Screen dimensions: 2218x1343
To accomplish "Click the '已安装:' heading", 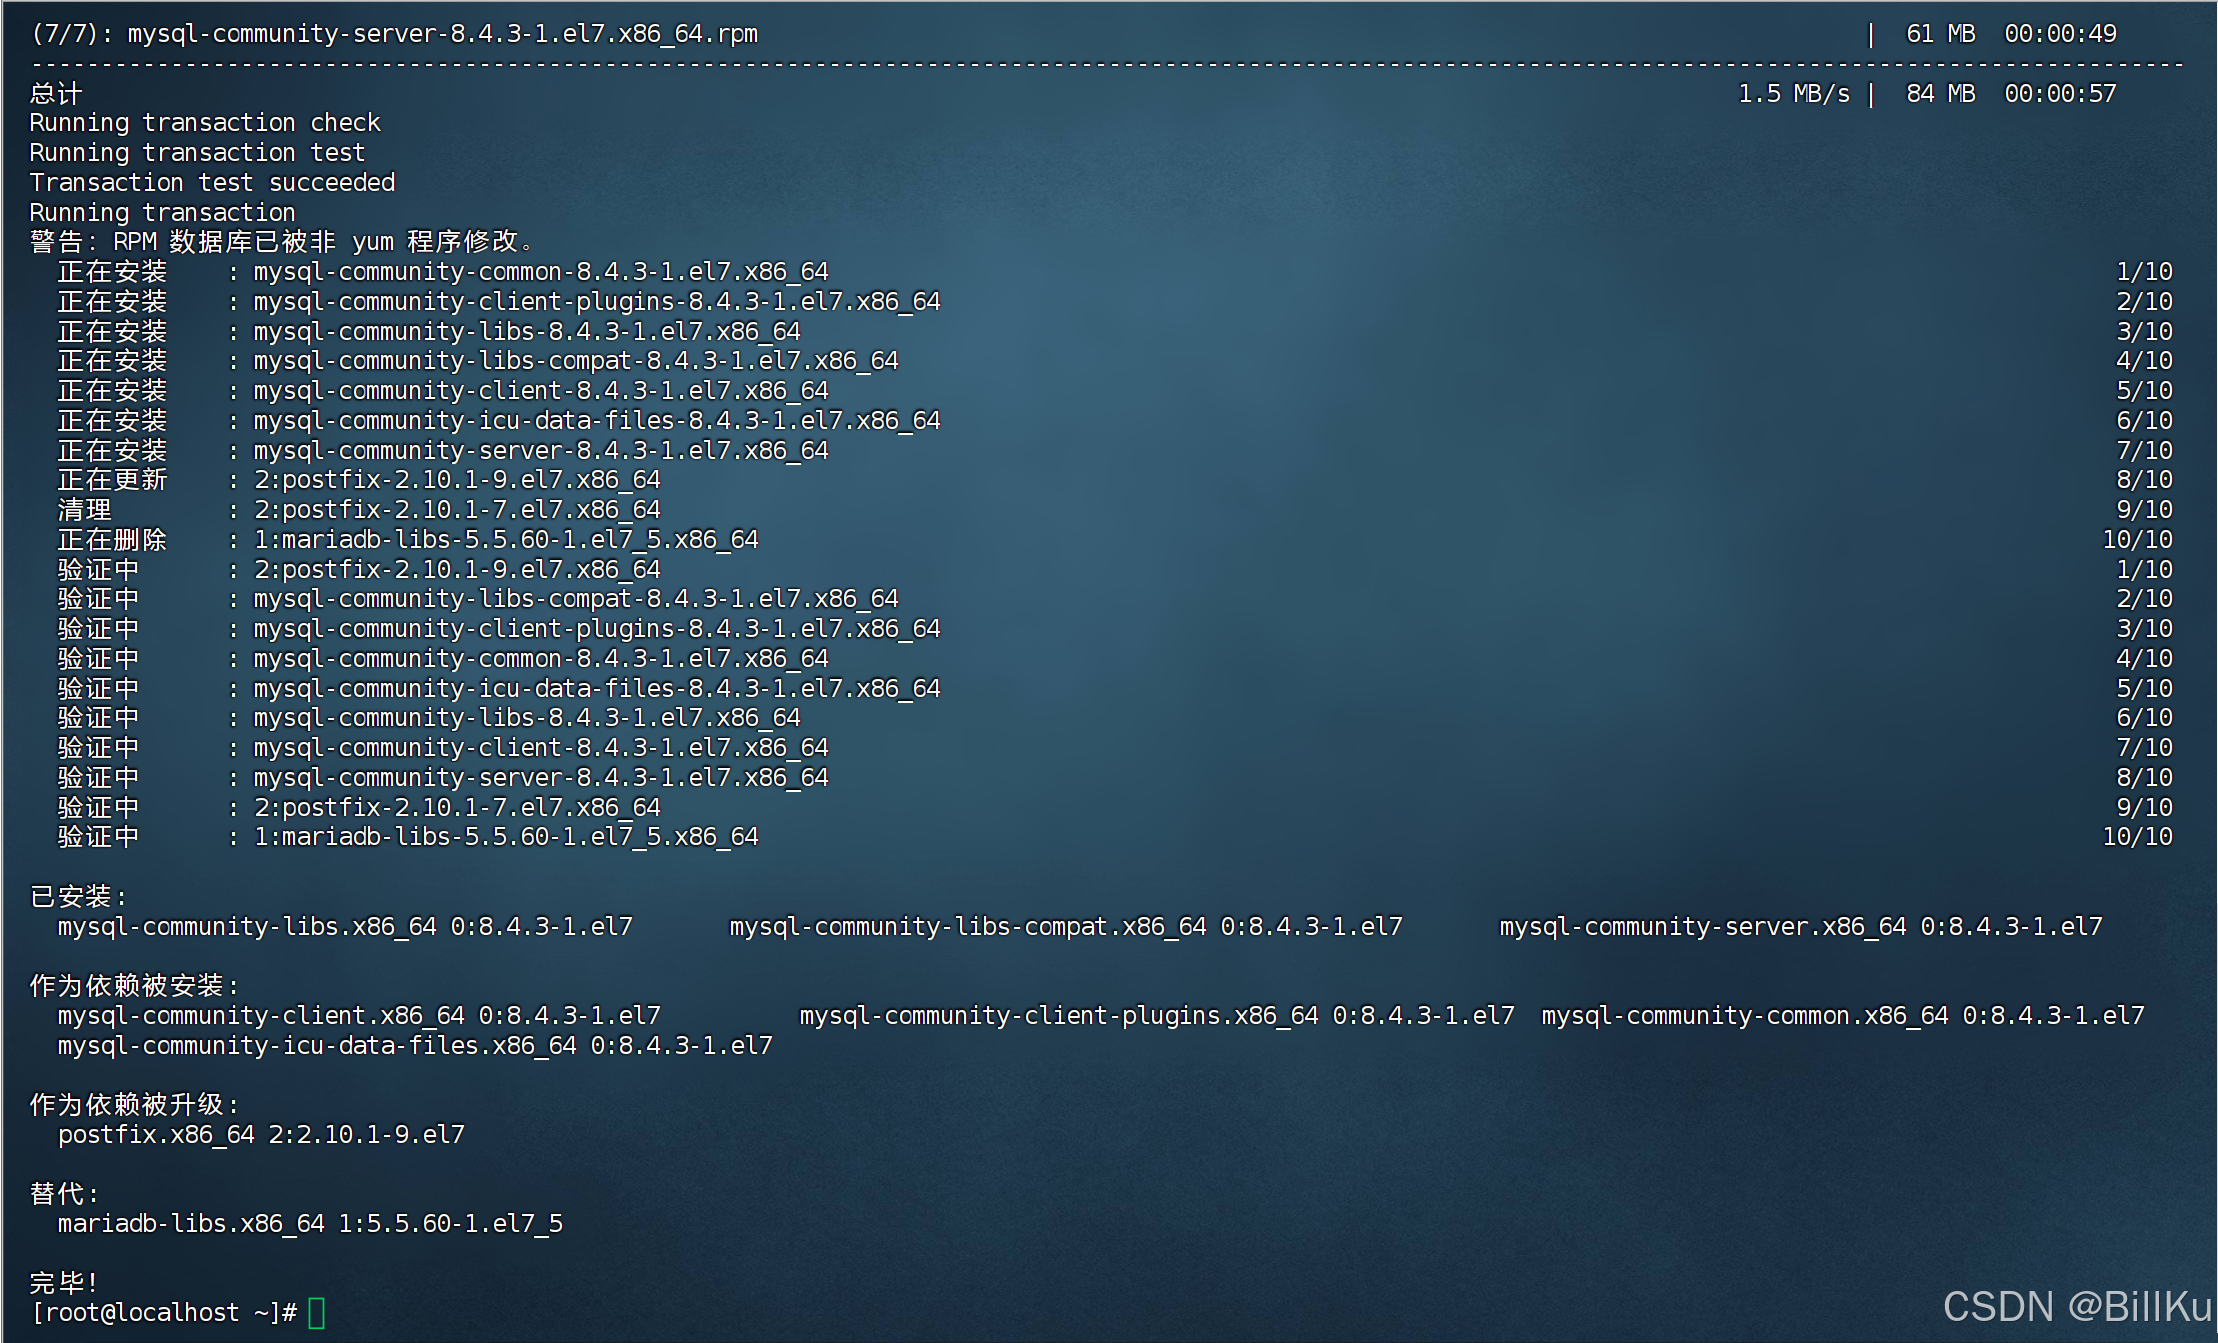I will coord(79,897).
